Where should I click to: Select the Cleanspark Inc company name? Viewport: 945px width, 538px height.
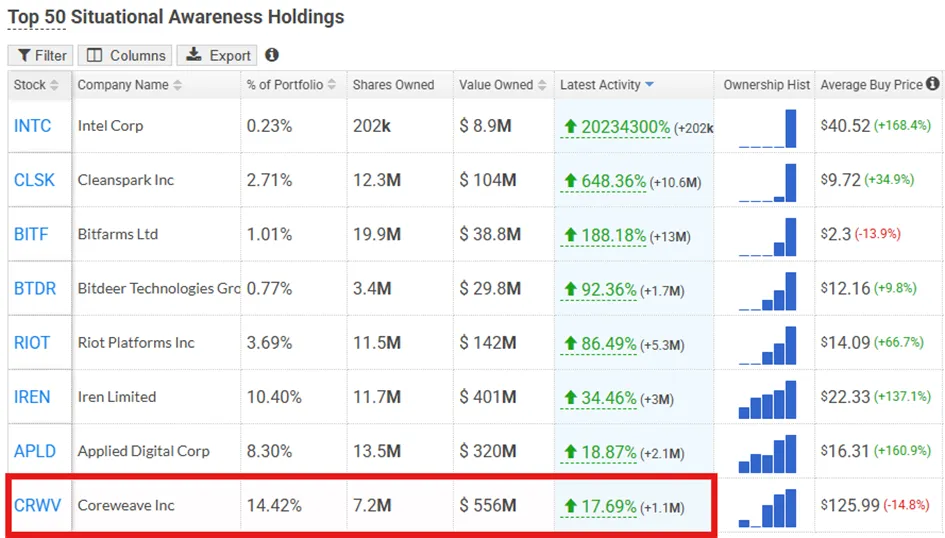pyautogui.click(x=125, y=180)
